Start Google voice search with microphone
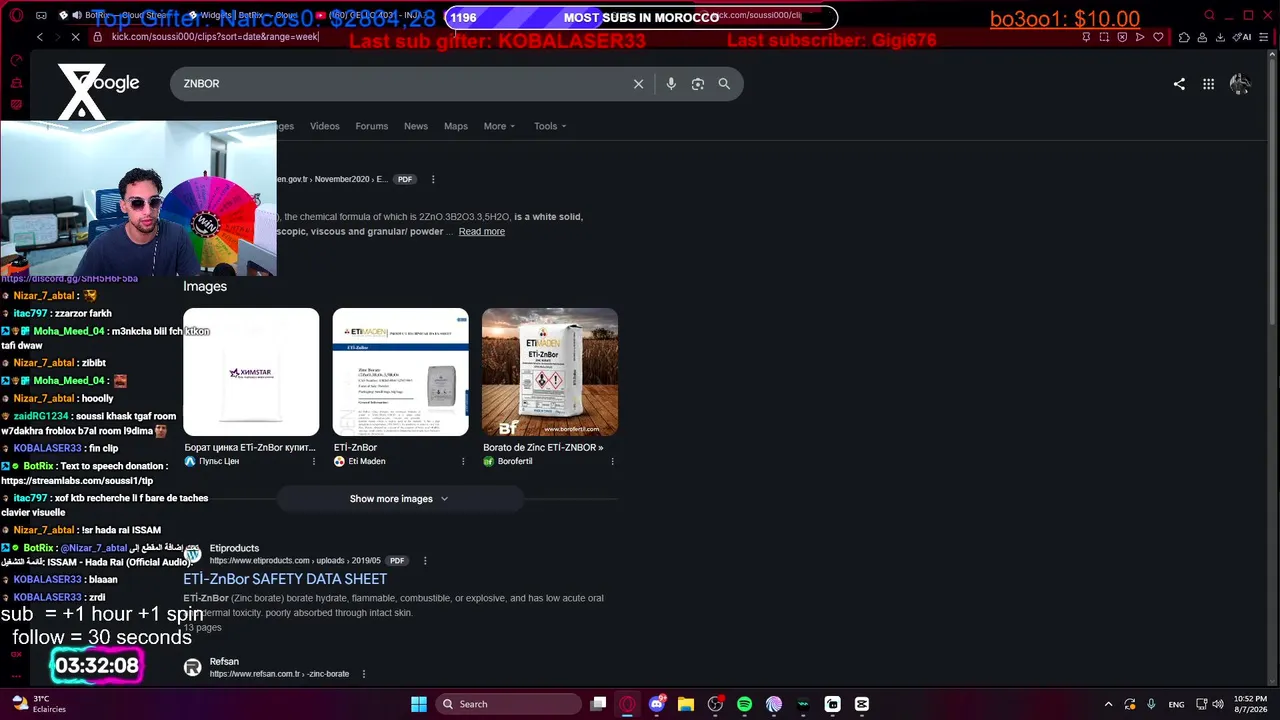 [x=671, y=84]
